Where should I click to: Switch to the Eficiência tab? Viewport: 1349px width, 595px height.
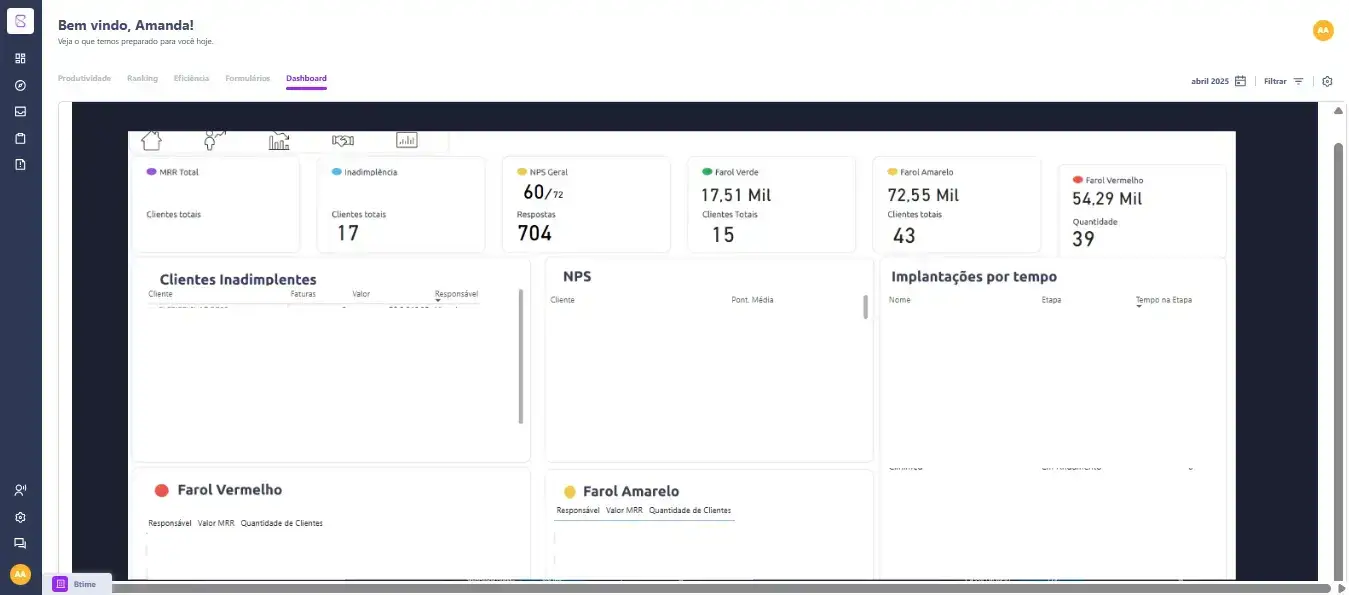coord(191,78)
